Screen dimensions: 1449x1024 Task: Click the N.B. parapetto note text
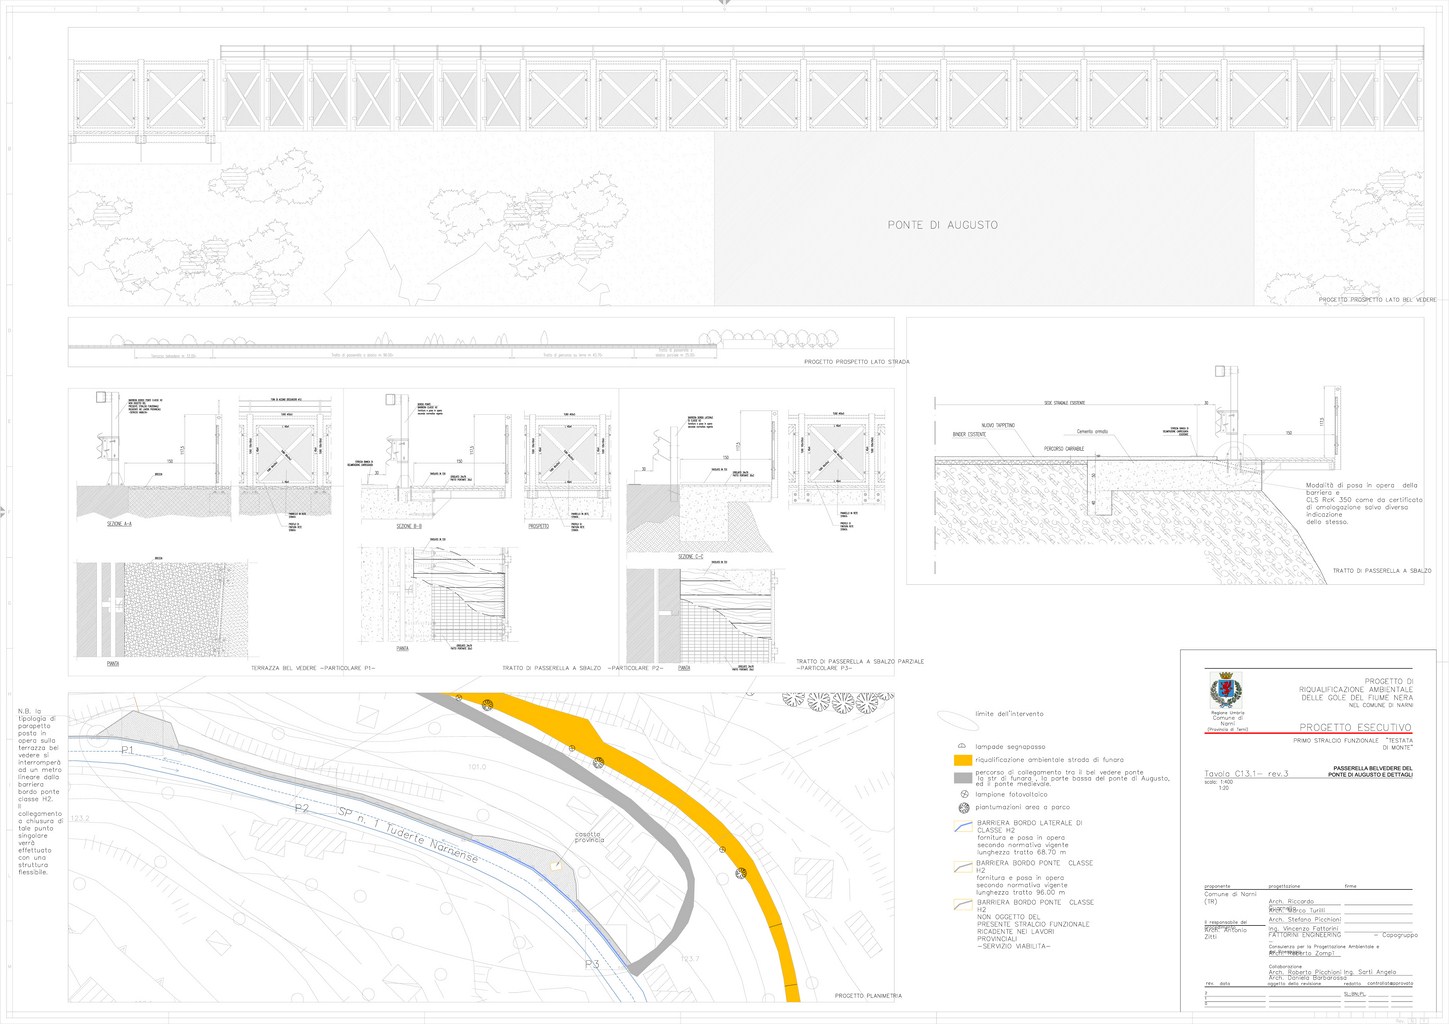40,791
